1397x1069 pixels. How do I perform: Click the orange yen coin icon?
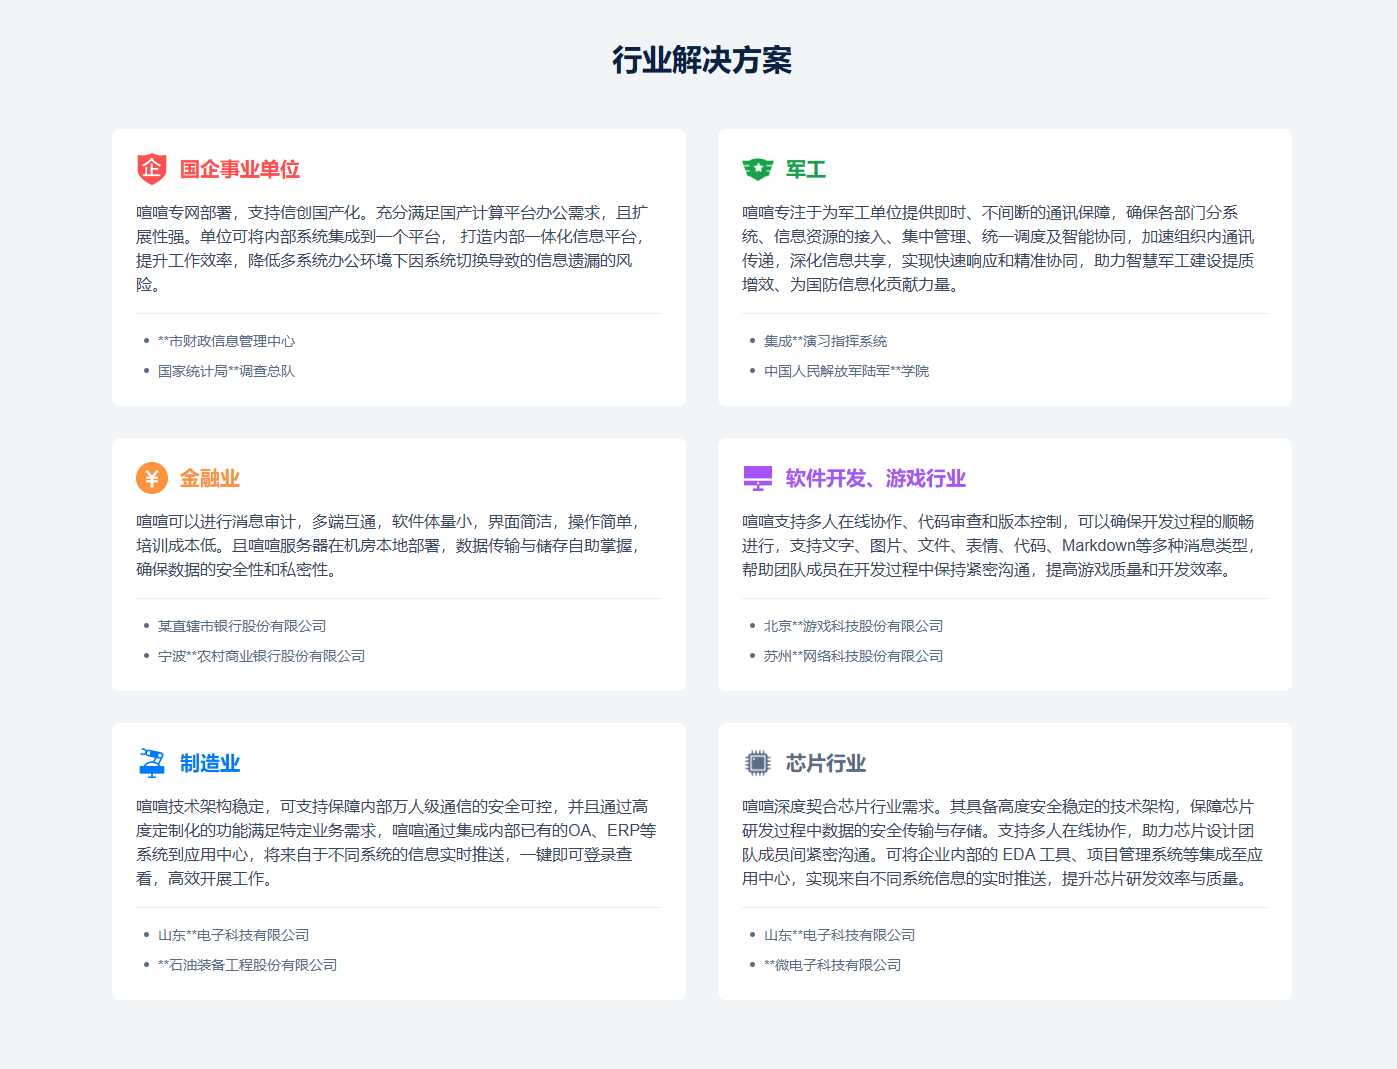pos(151,478)
